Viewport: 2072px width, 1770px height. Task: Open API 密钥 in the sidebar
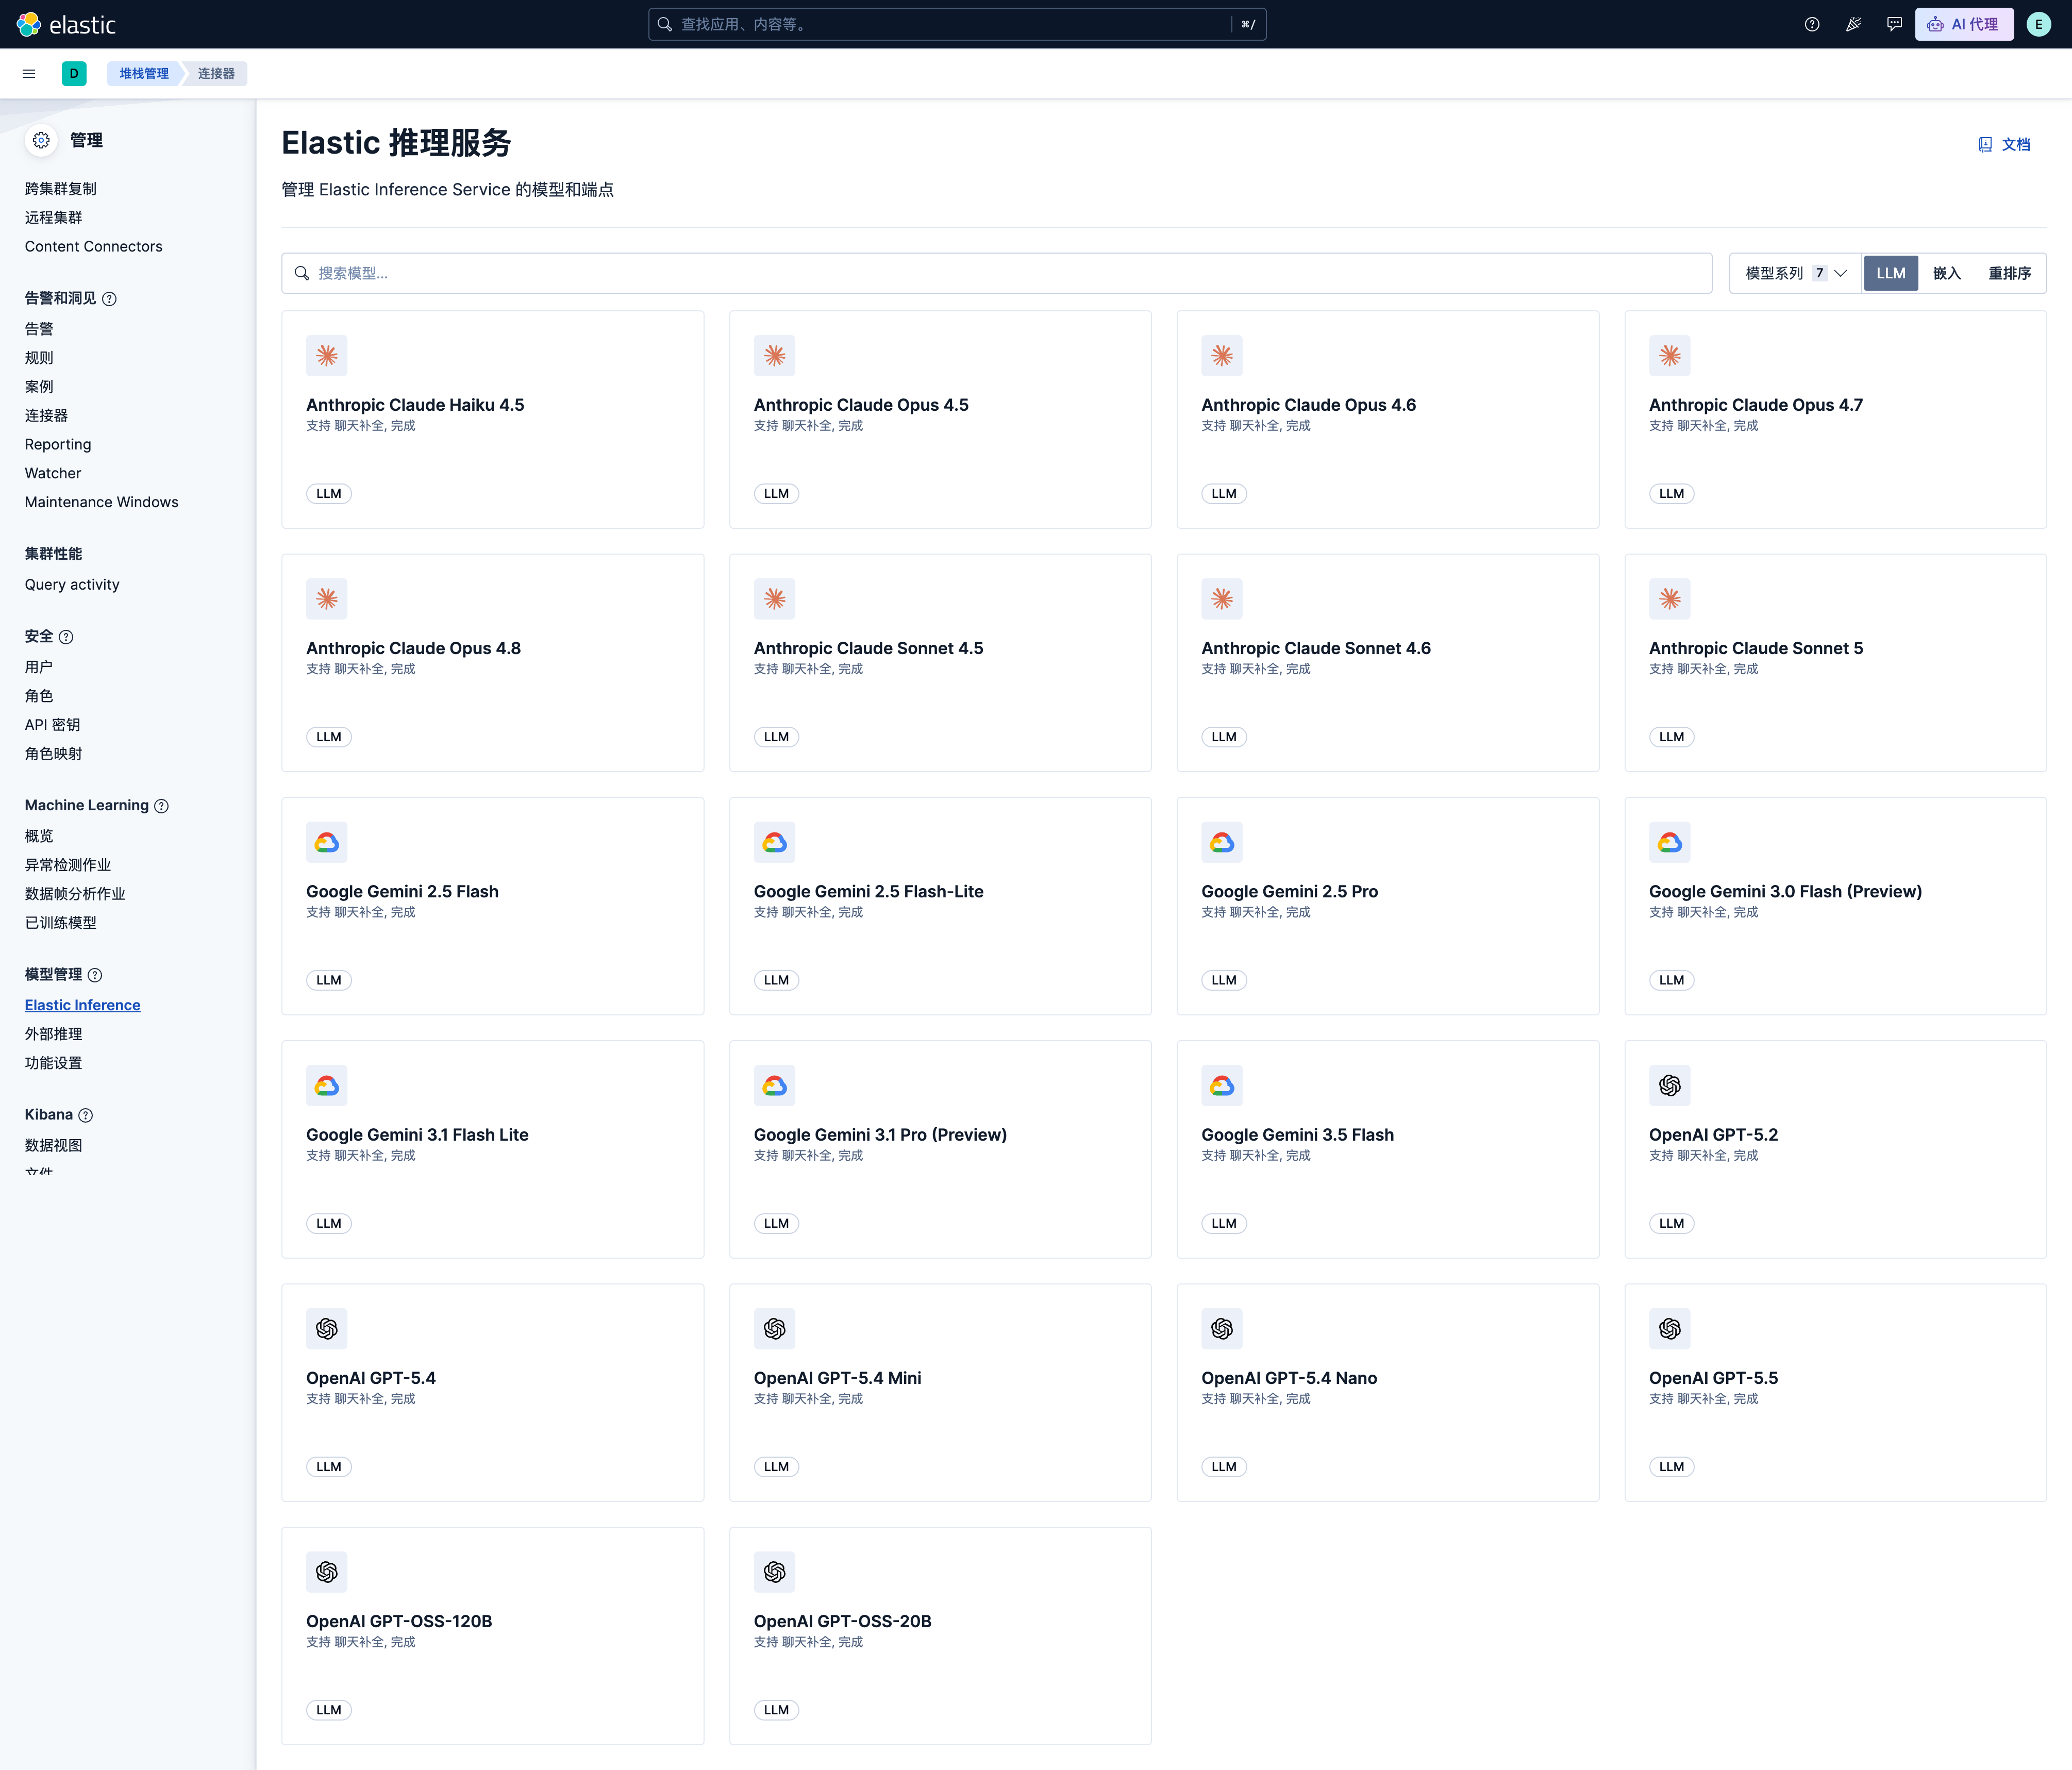click(x=52, y=724)
